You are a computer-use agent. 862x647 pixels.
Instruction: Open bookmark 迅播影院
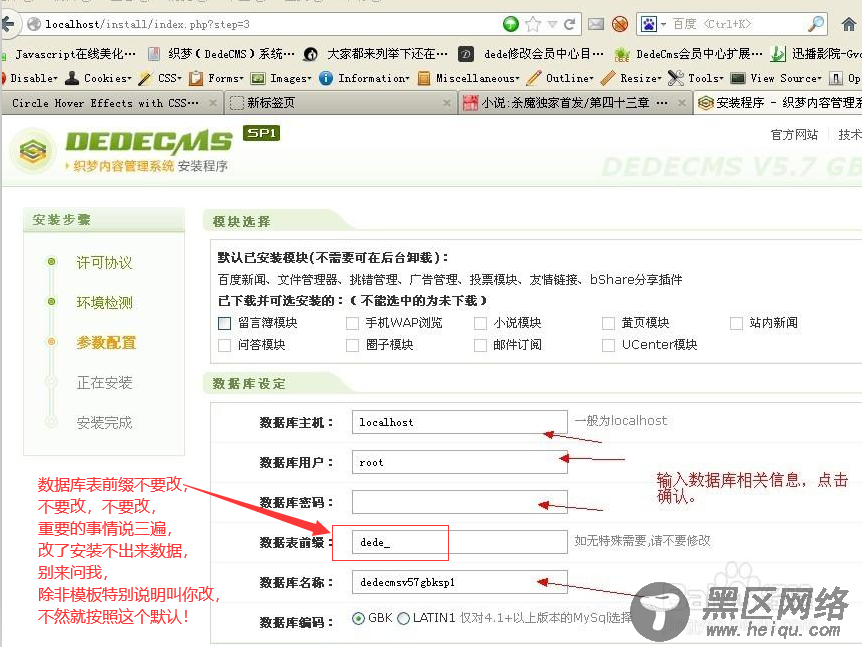tap(816, 54)
